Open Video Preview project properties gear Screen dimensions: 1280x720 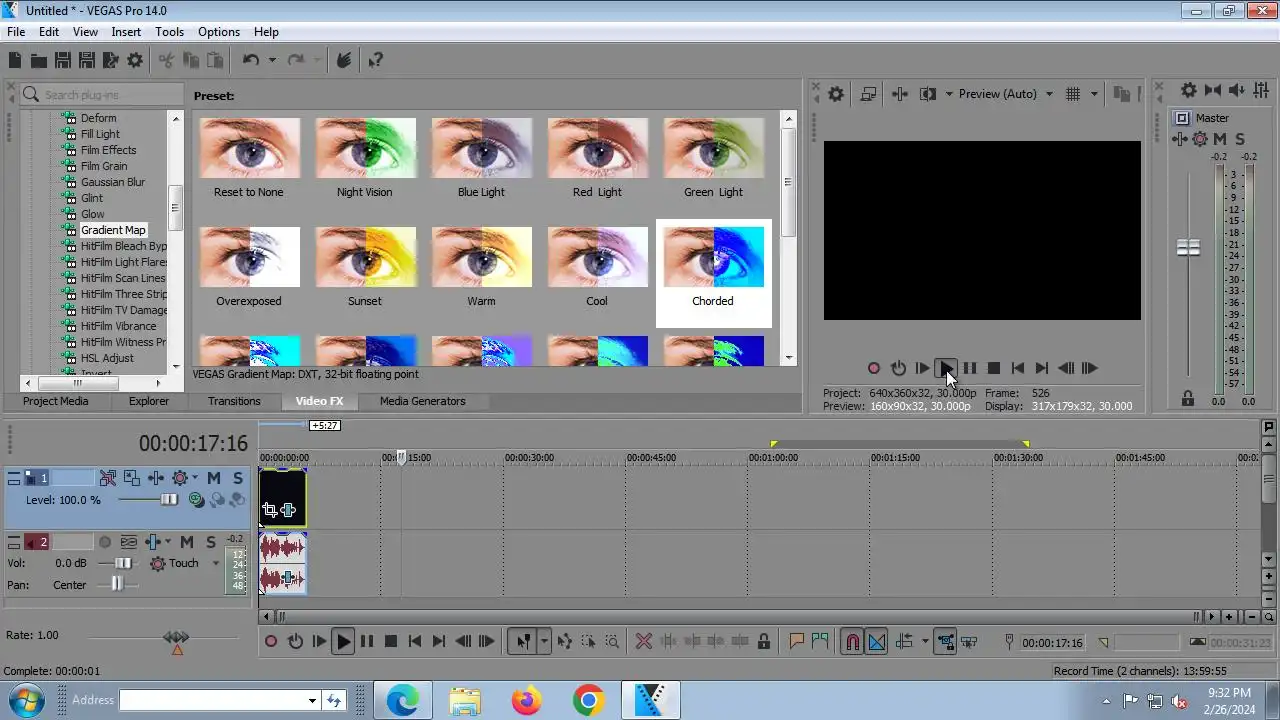pyautogui.click(x=836, y=94)
